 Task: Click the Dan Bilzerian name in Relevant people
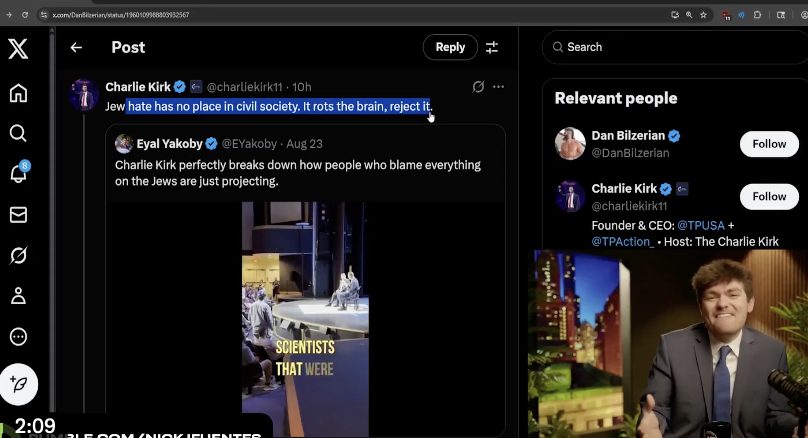click(x=628, y=136)
